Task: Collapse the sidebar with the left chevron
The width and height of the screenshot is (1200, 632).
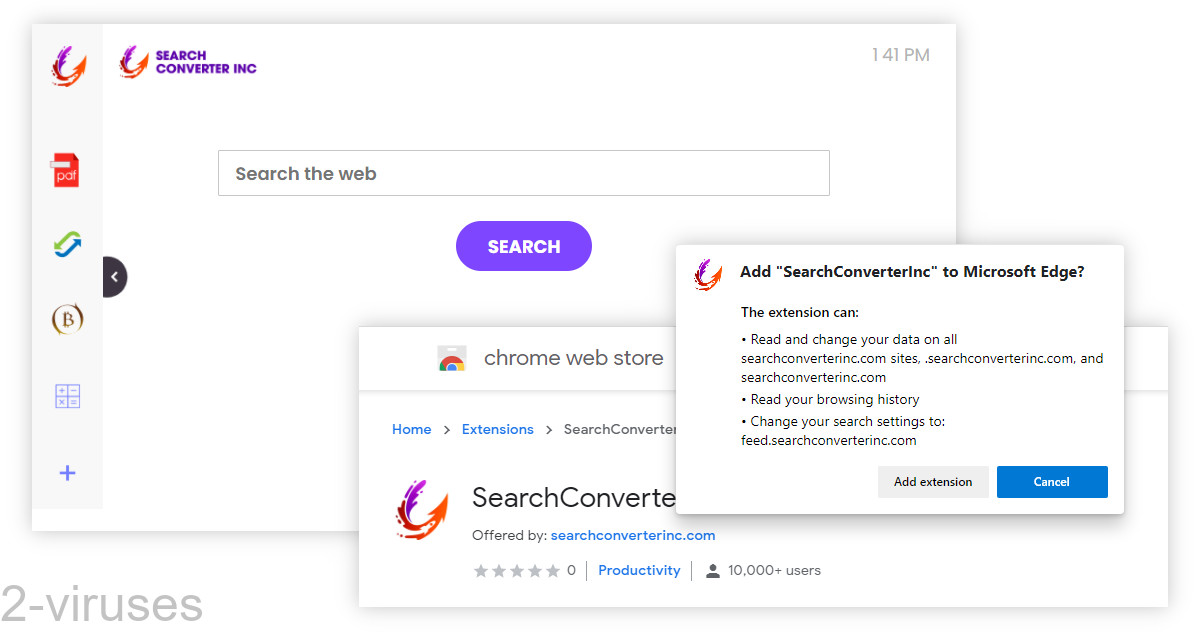Action: [x=113, y=276]
